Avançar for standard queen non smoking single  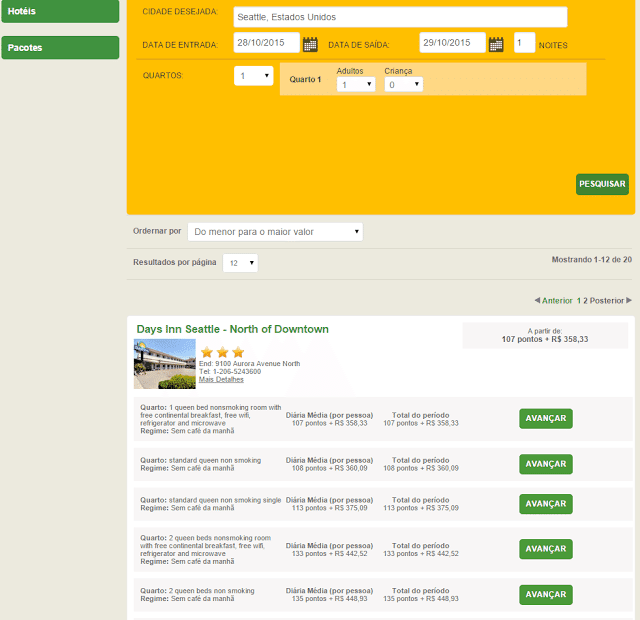pos(546,504)
